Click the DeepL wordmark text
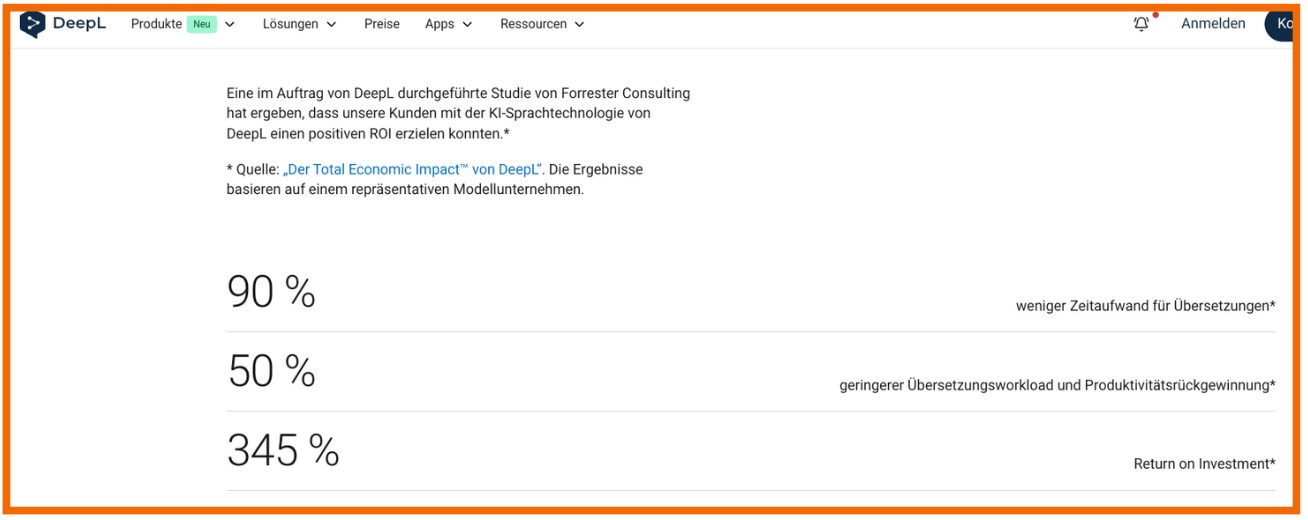Viewport: 1308px width, 520px height. point(79,24)
